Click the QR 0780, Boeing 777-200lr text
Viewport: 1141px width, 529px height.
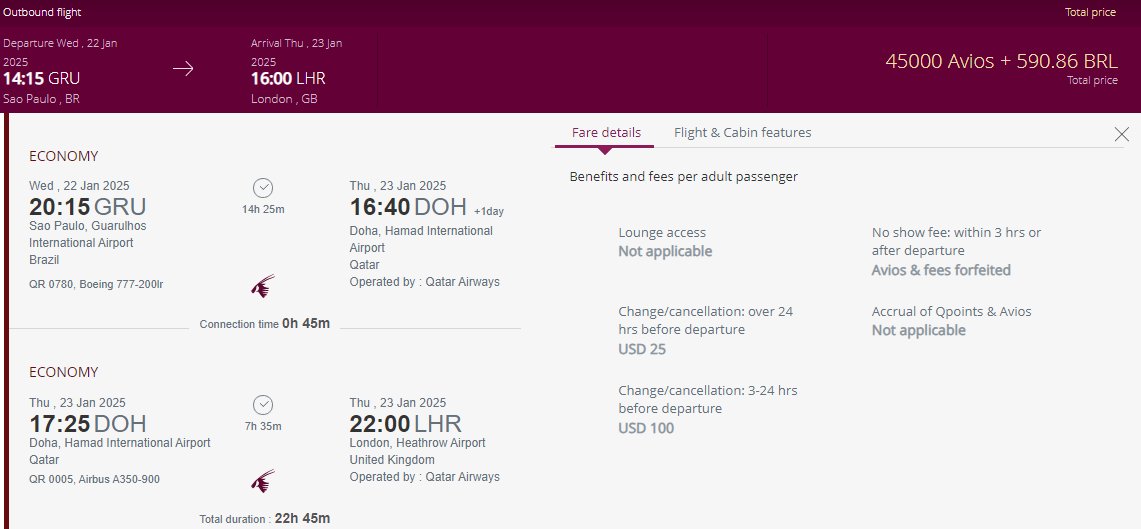click(96, 284)
